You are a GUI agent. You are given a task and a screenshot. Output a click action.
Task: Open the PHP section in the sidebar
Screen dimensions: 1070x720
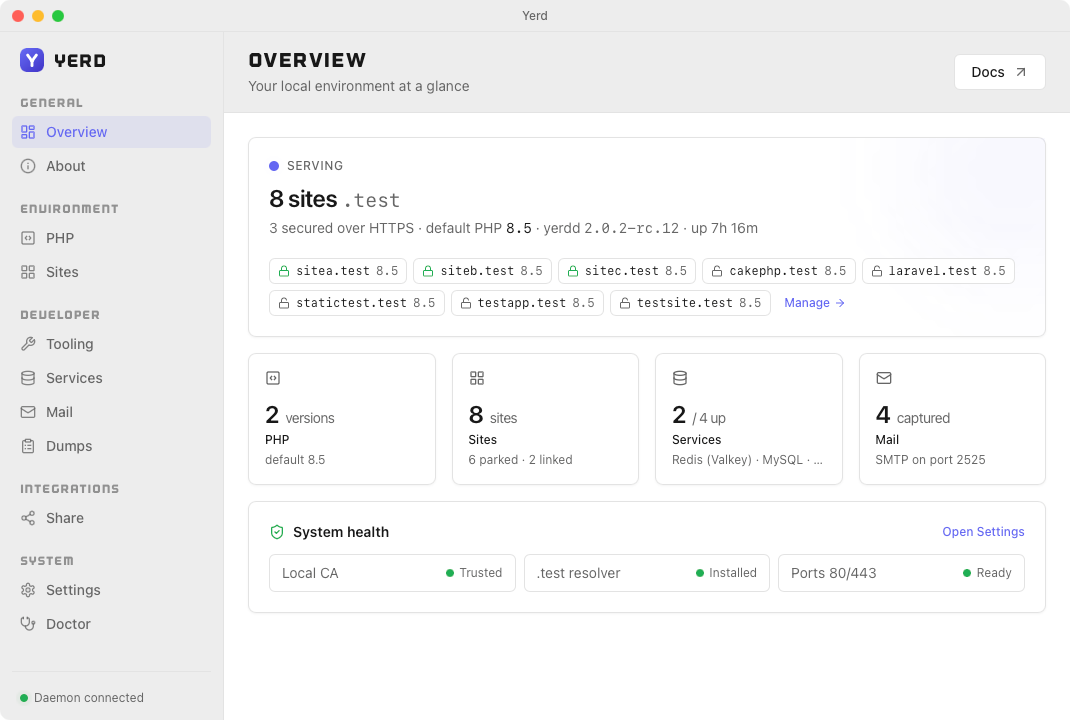click(x=111, y=238)
